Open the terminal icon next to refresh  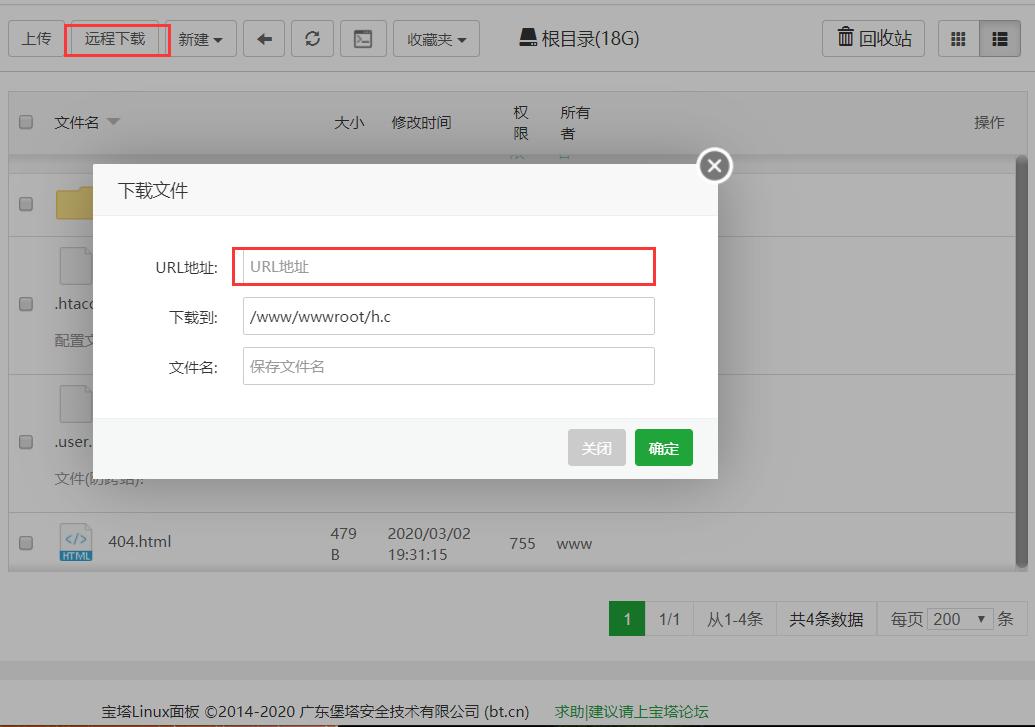[363, 38]
